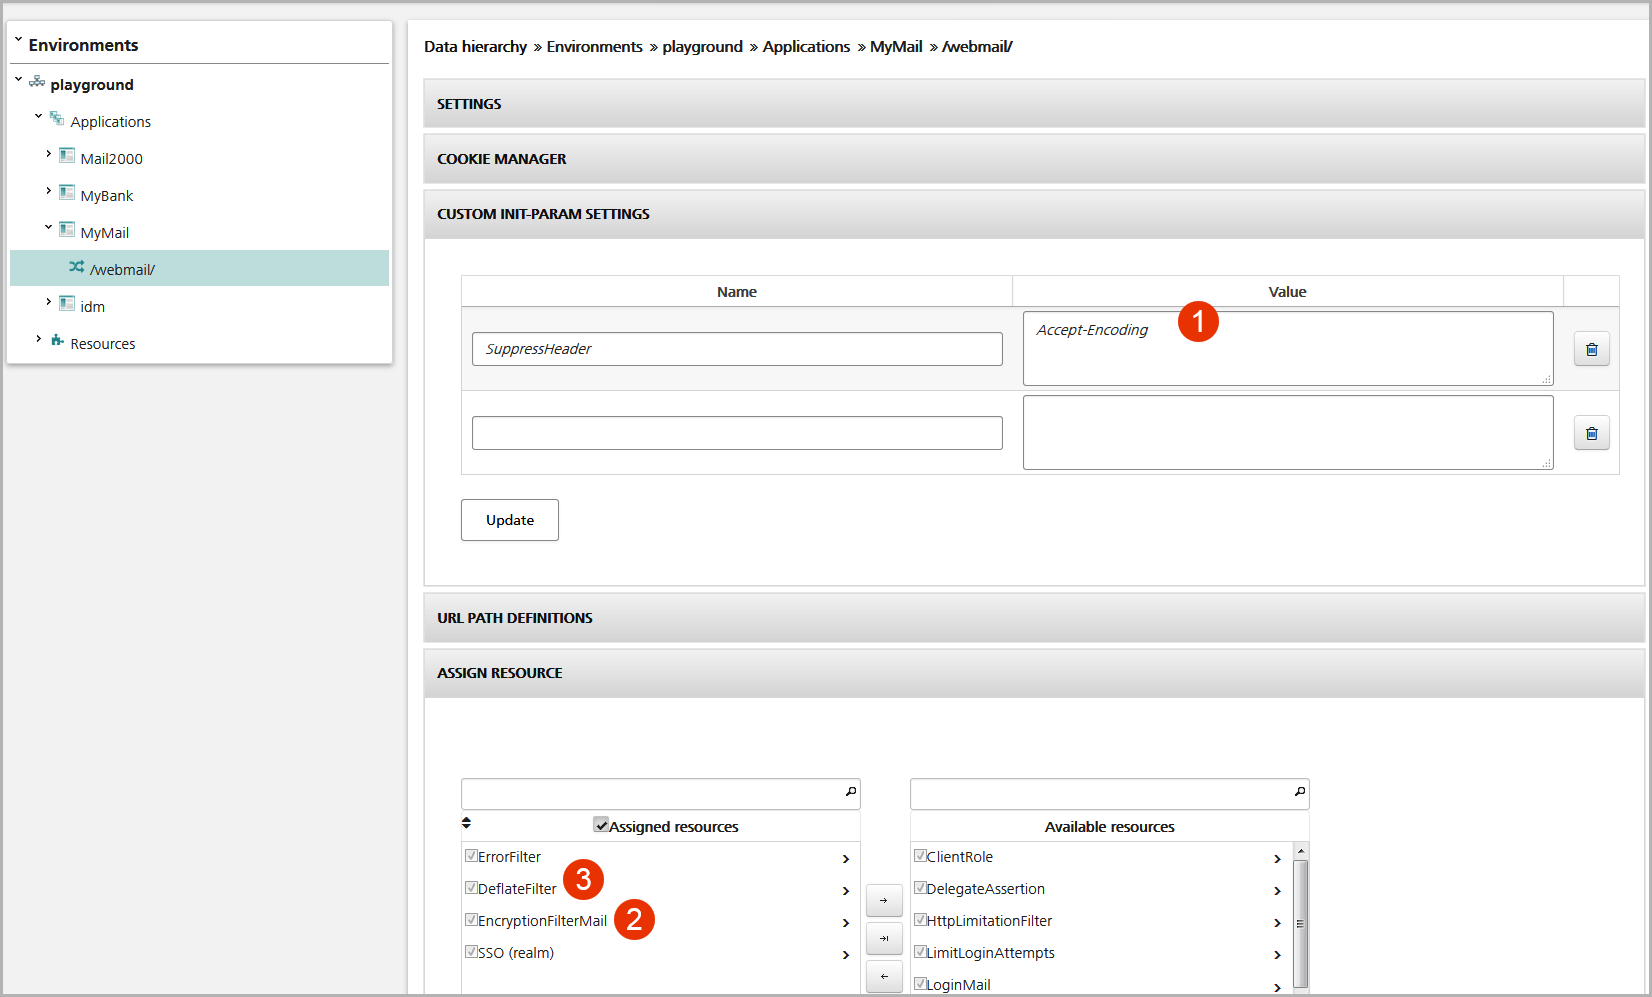1652x997 pixels.
Task: Expand the MyBank tree node
Action: click(x=48, y=190)
